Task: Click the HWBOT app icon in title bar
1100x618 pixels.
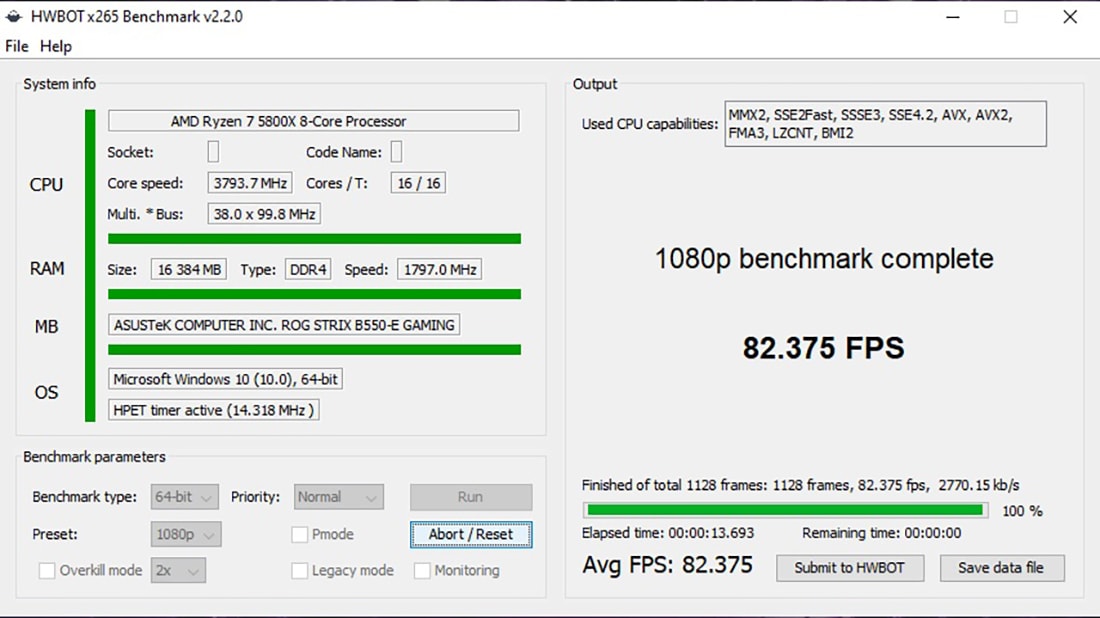Action: click(x=14, y=17)
